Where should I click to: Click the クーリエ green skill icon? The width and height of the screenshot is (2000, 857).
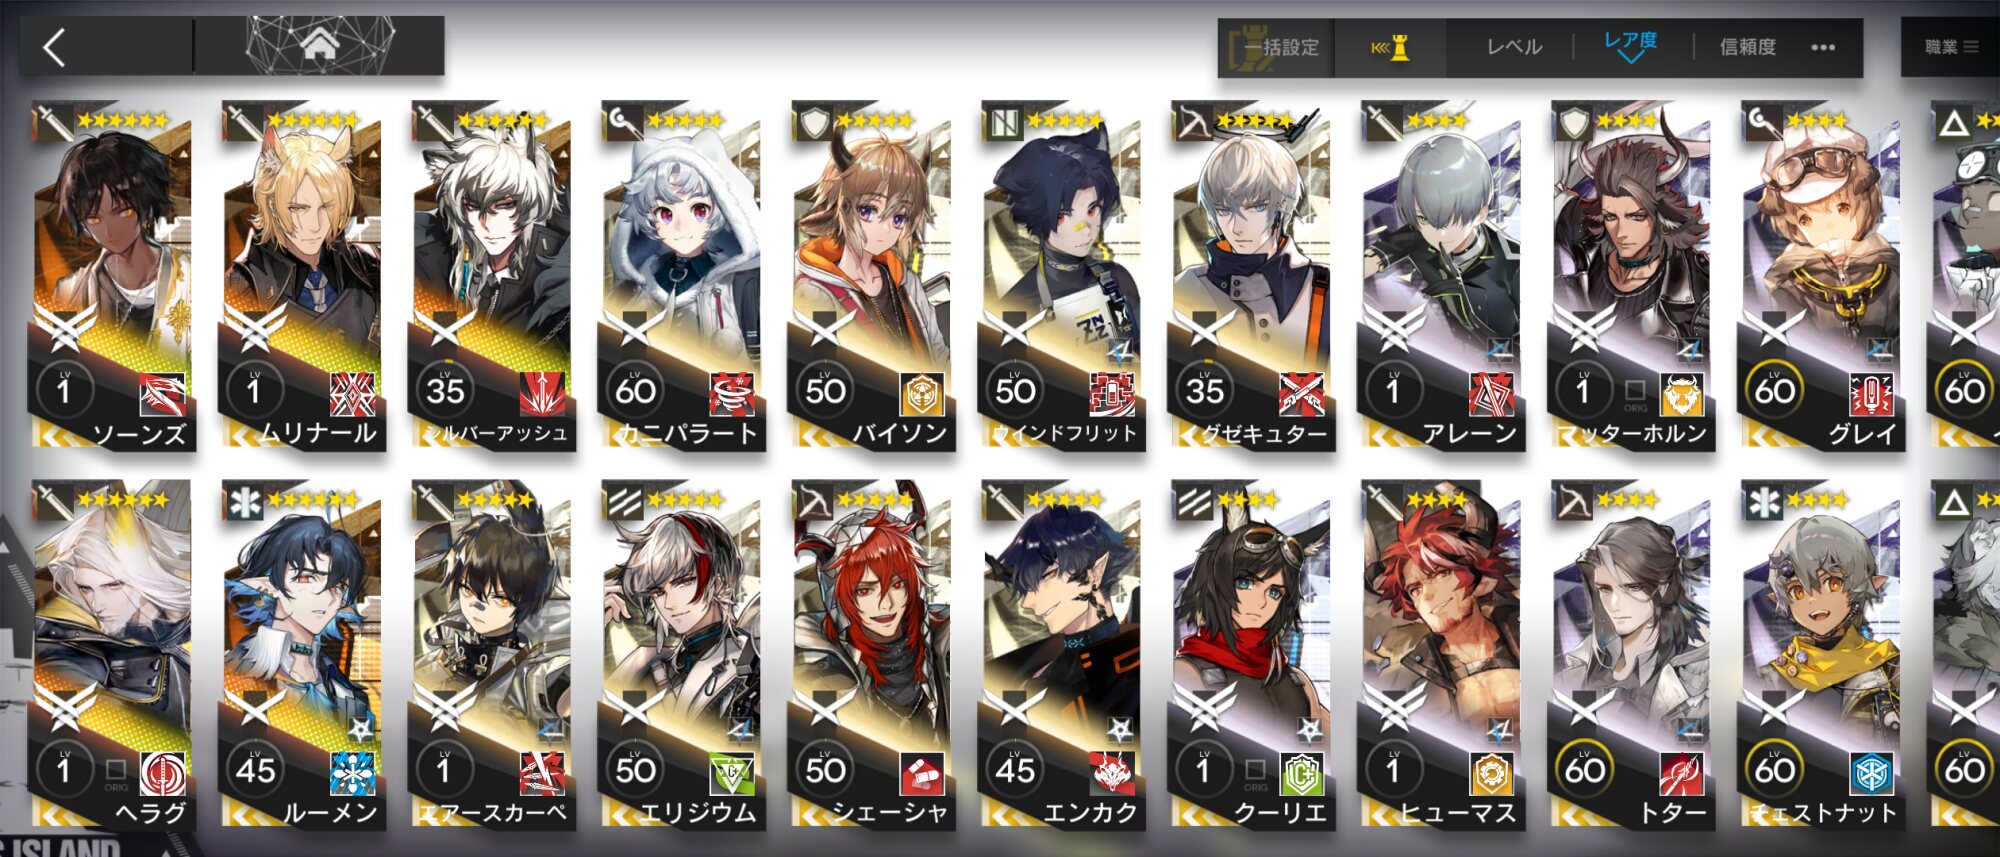point(1302,774)
